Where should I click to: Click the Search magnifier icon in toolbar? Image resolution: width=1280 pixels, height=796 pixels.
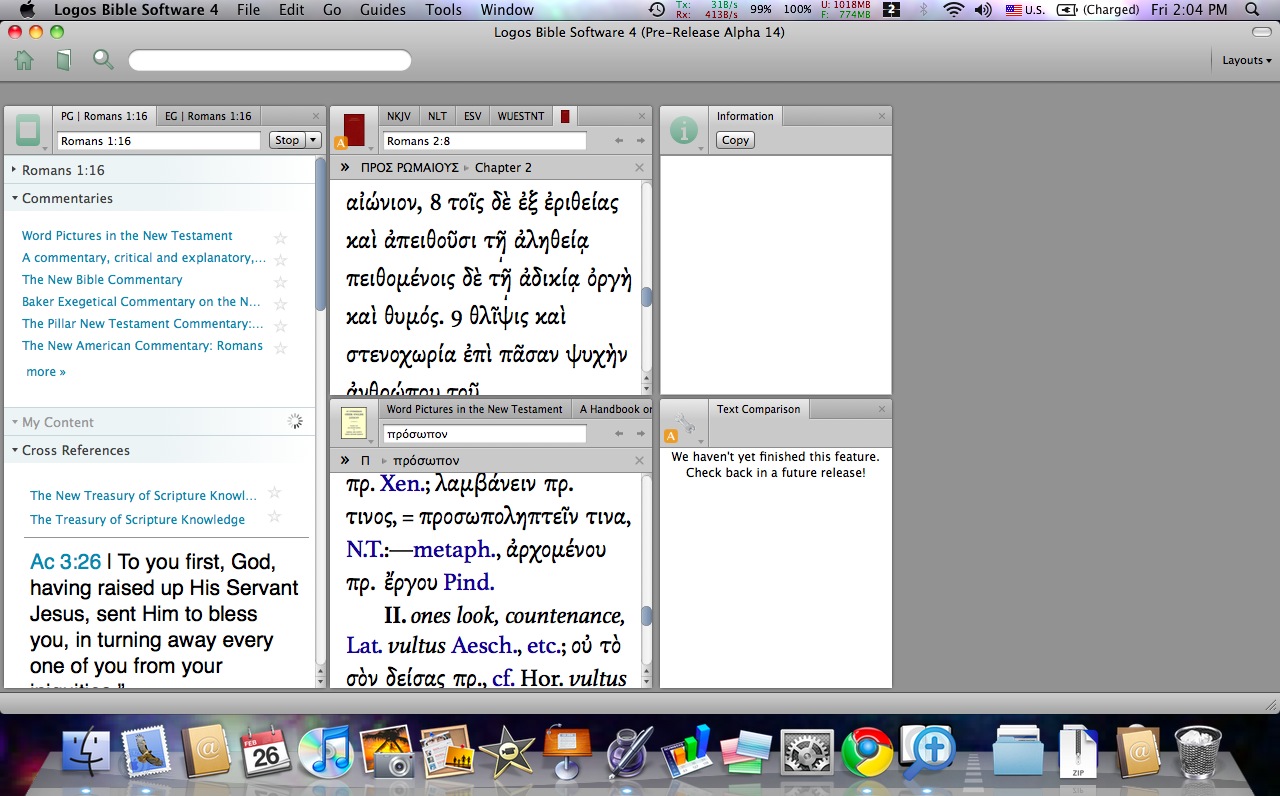click(x=103, y=60)
